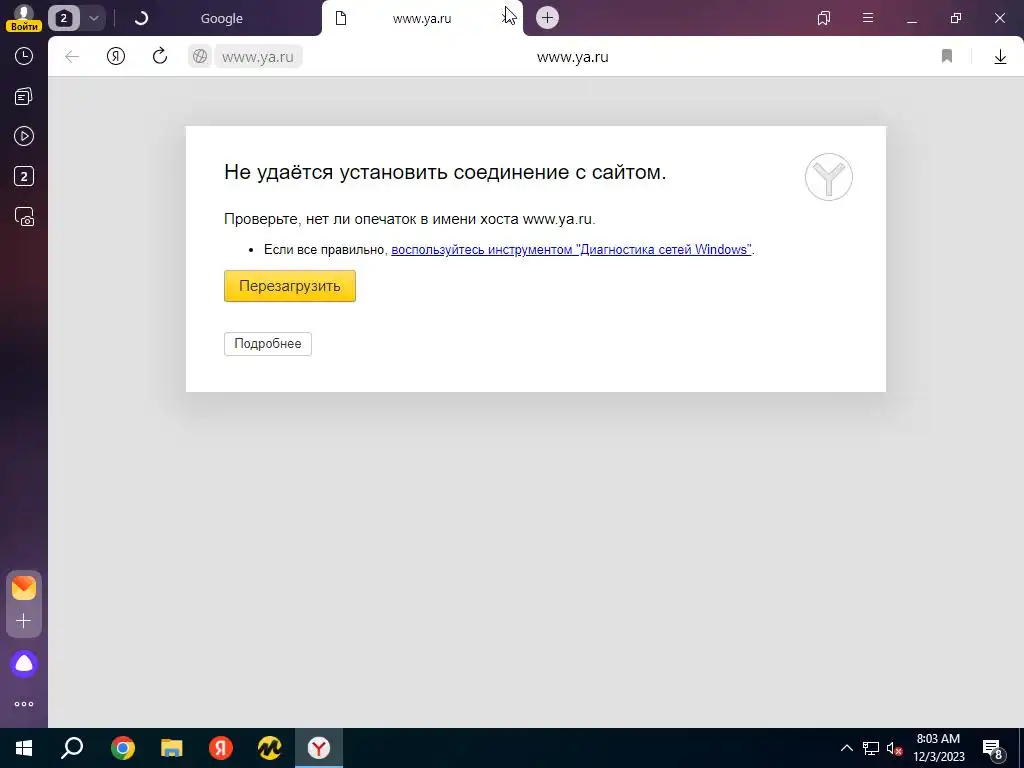
Task: Launch Google Chrome from taskbar
Action: tap(122, 748)
